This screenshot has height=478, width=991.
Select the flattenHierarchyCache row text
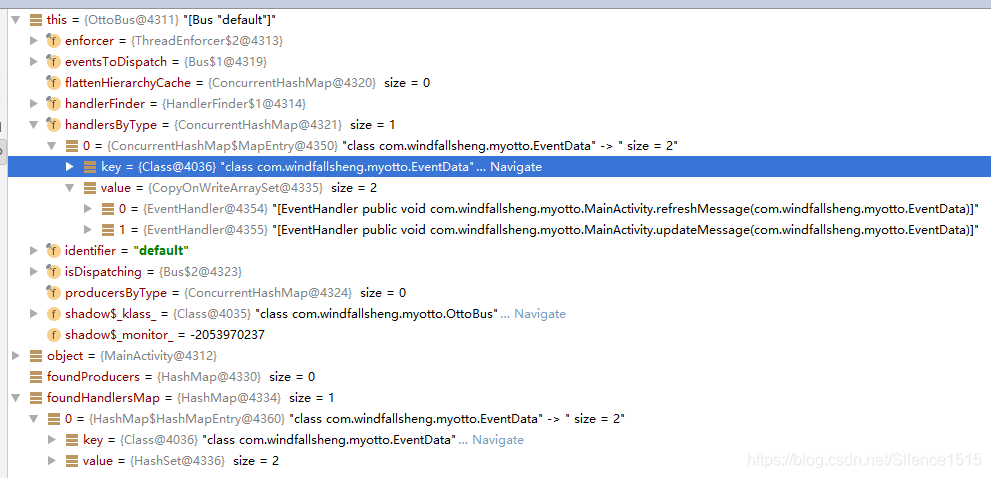click(248, 83)
